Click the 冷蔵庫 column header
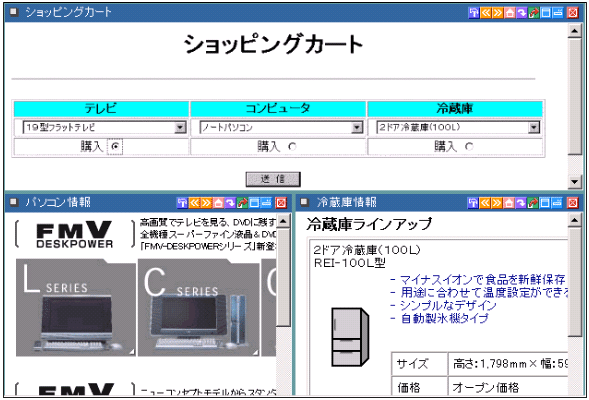Screen dimensions: 589x400 (455, 109)
